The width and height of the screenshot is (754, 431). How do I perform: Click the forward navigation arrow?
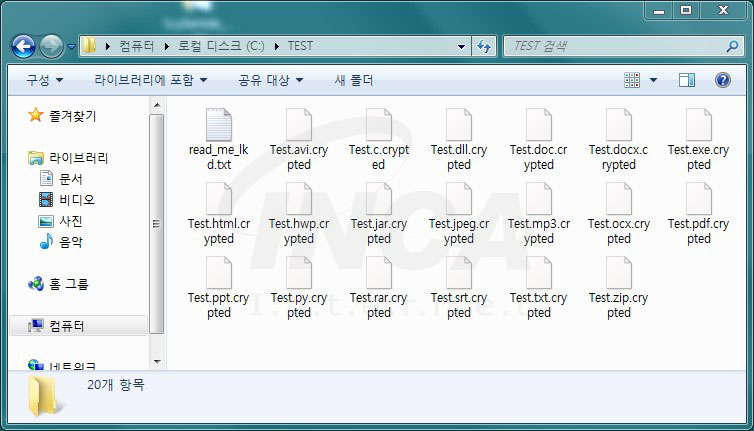tap(51, 47)
